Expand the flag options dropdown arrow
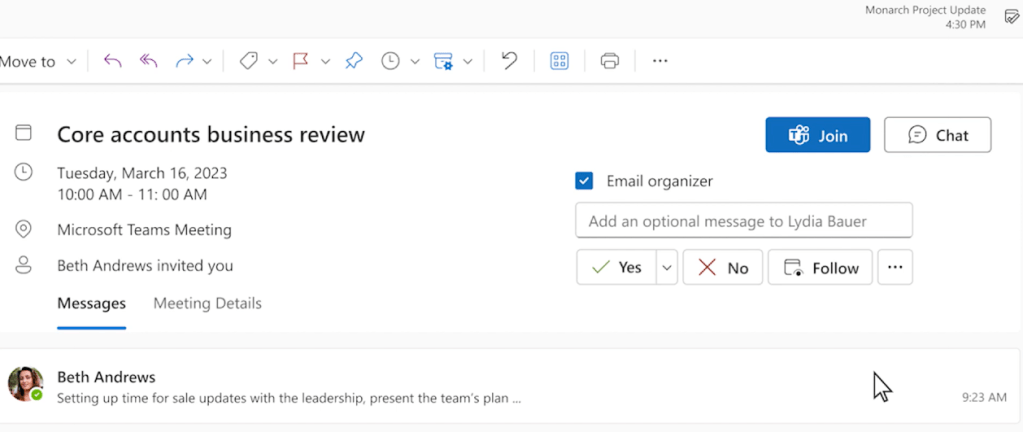The height and width of the screenshot is (432, 1023). [x=325, y=62]
